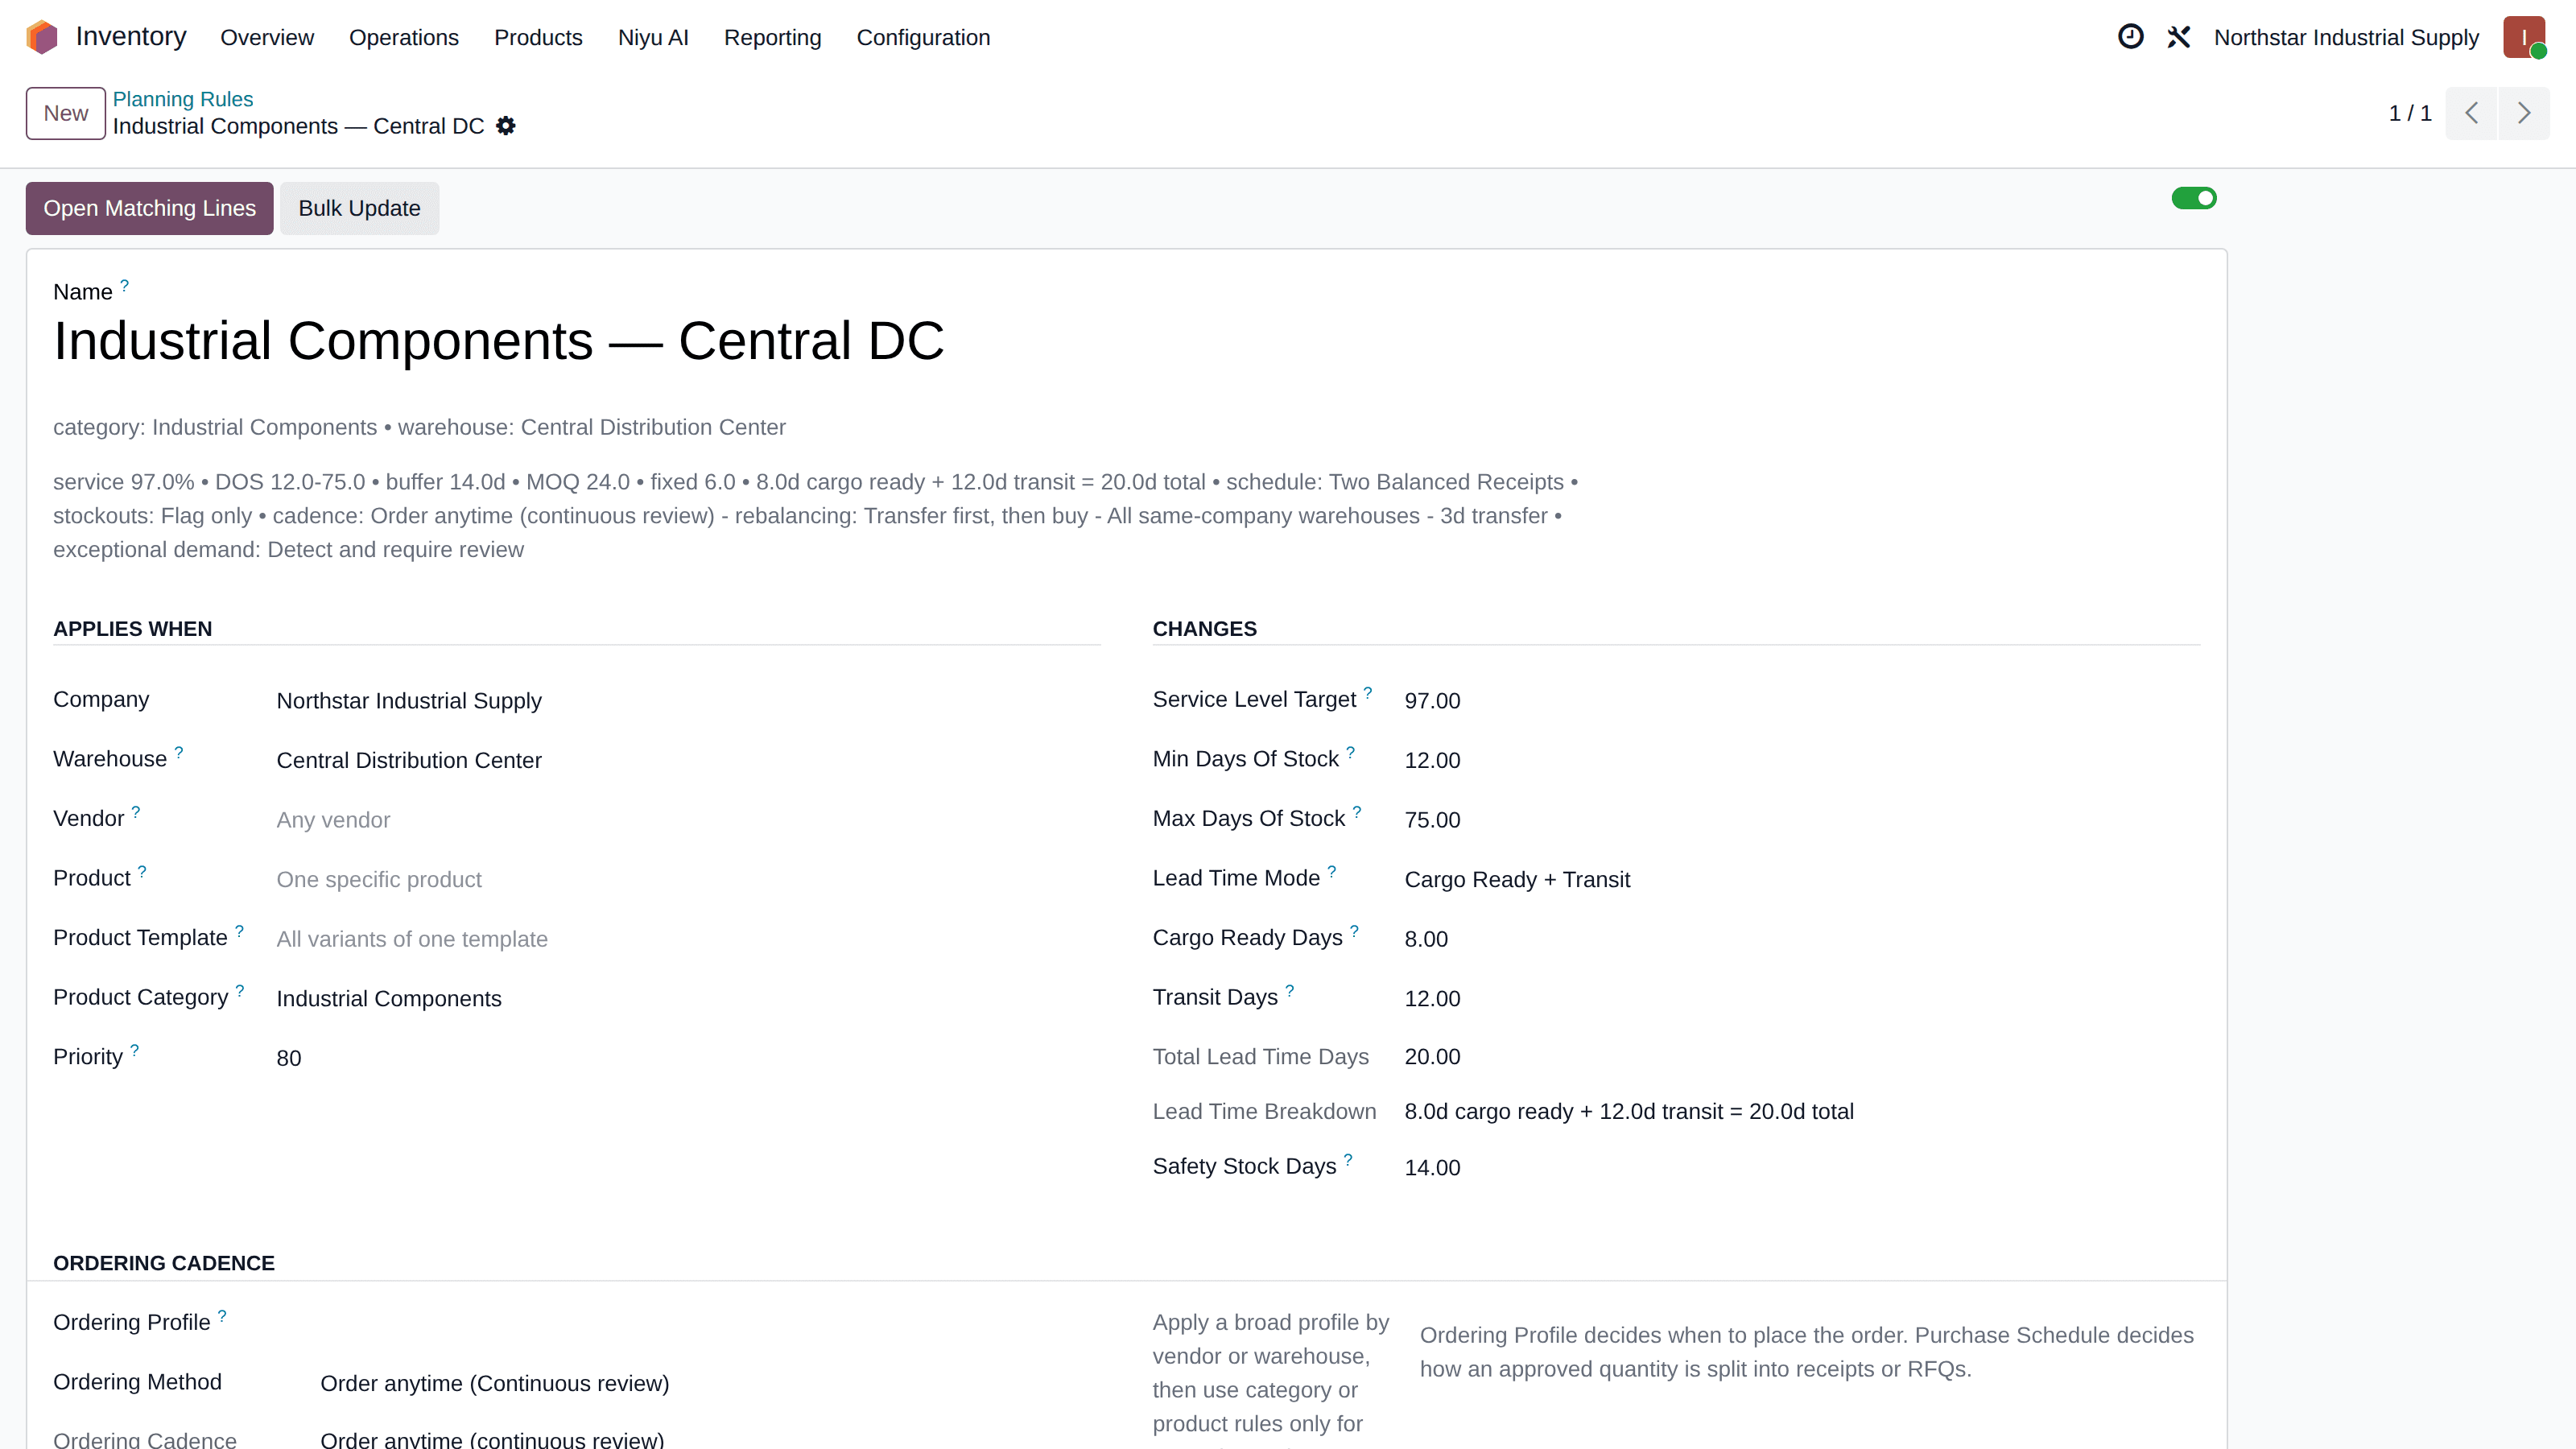
Task: Show help tooltip for Safety Stock Days
Action: point(1348,1159)
